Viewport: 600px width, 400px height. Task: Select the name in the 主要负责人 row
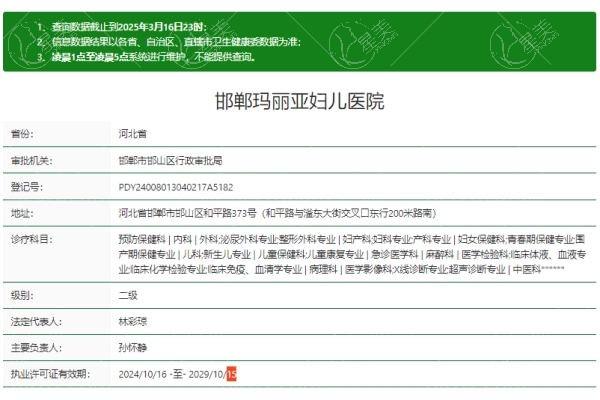click(x=132, y=348)
